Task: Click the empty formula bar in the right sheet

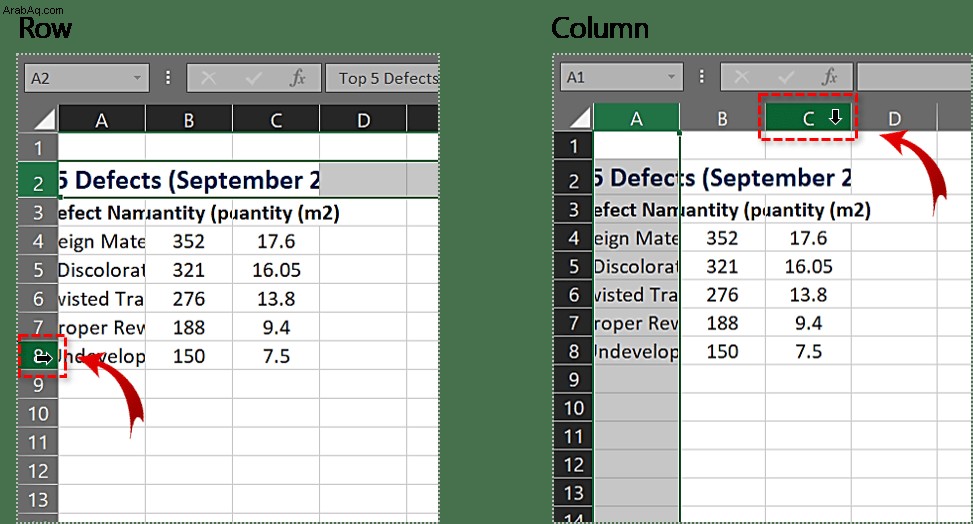Action: coord(915,77)
